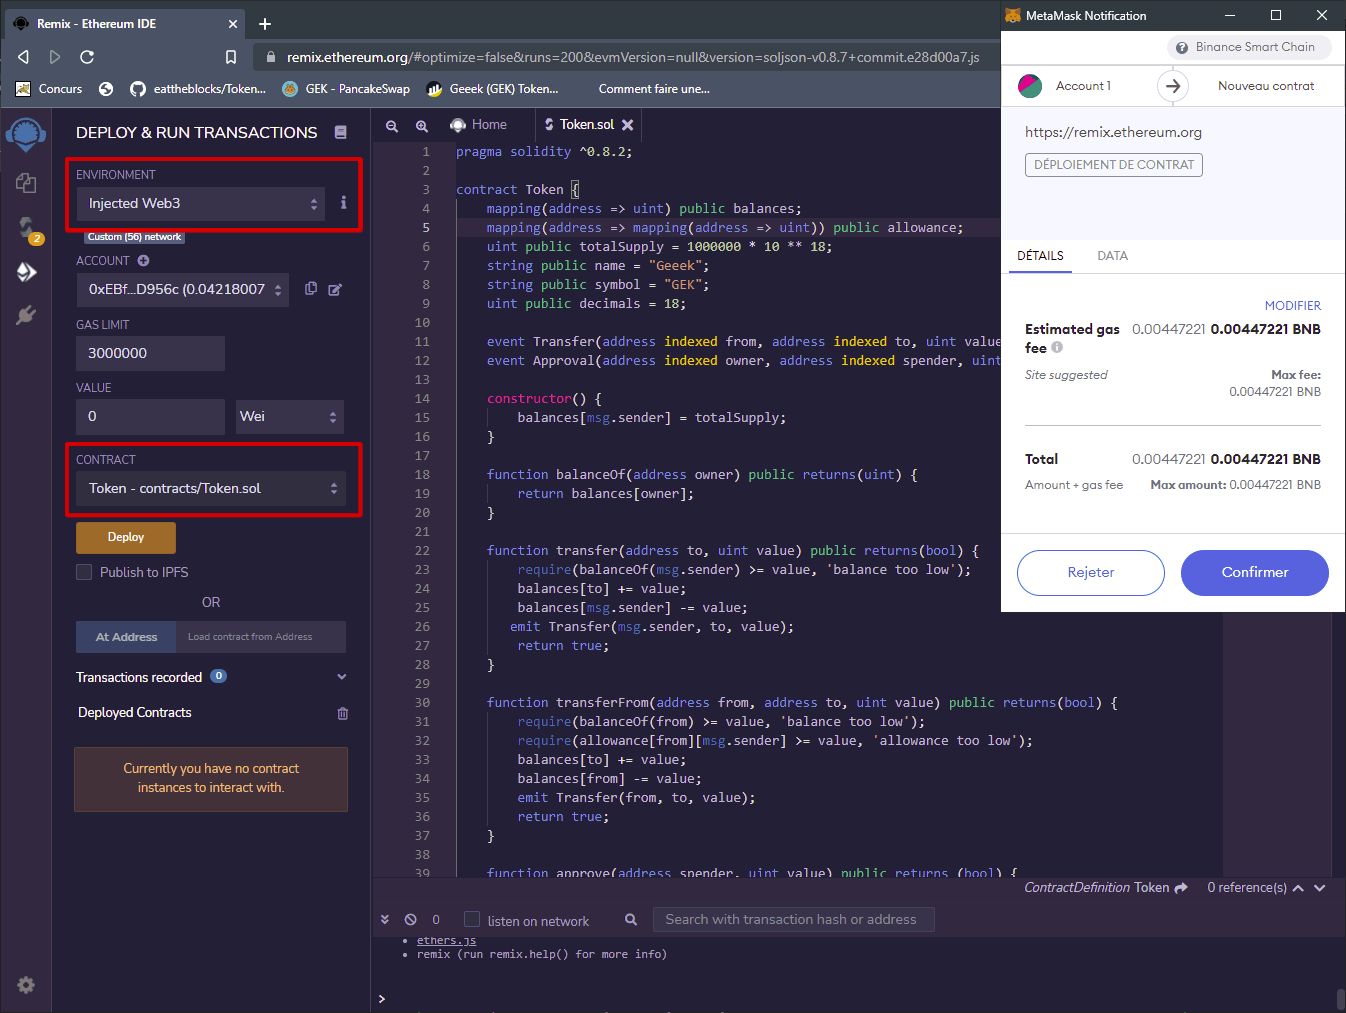Open the Environment Injected Web3 dropdown
The height and width of the screenshot is (1013, 1346).
tap(201, 203)
